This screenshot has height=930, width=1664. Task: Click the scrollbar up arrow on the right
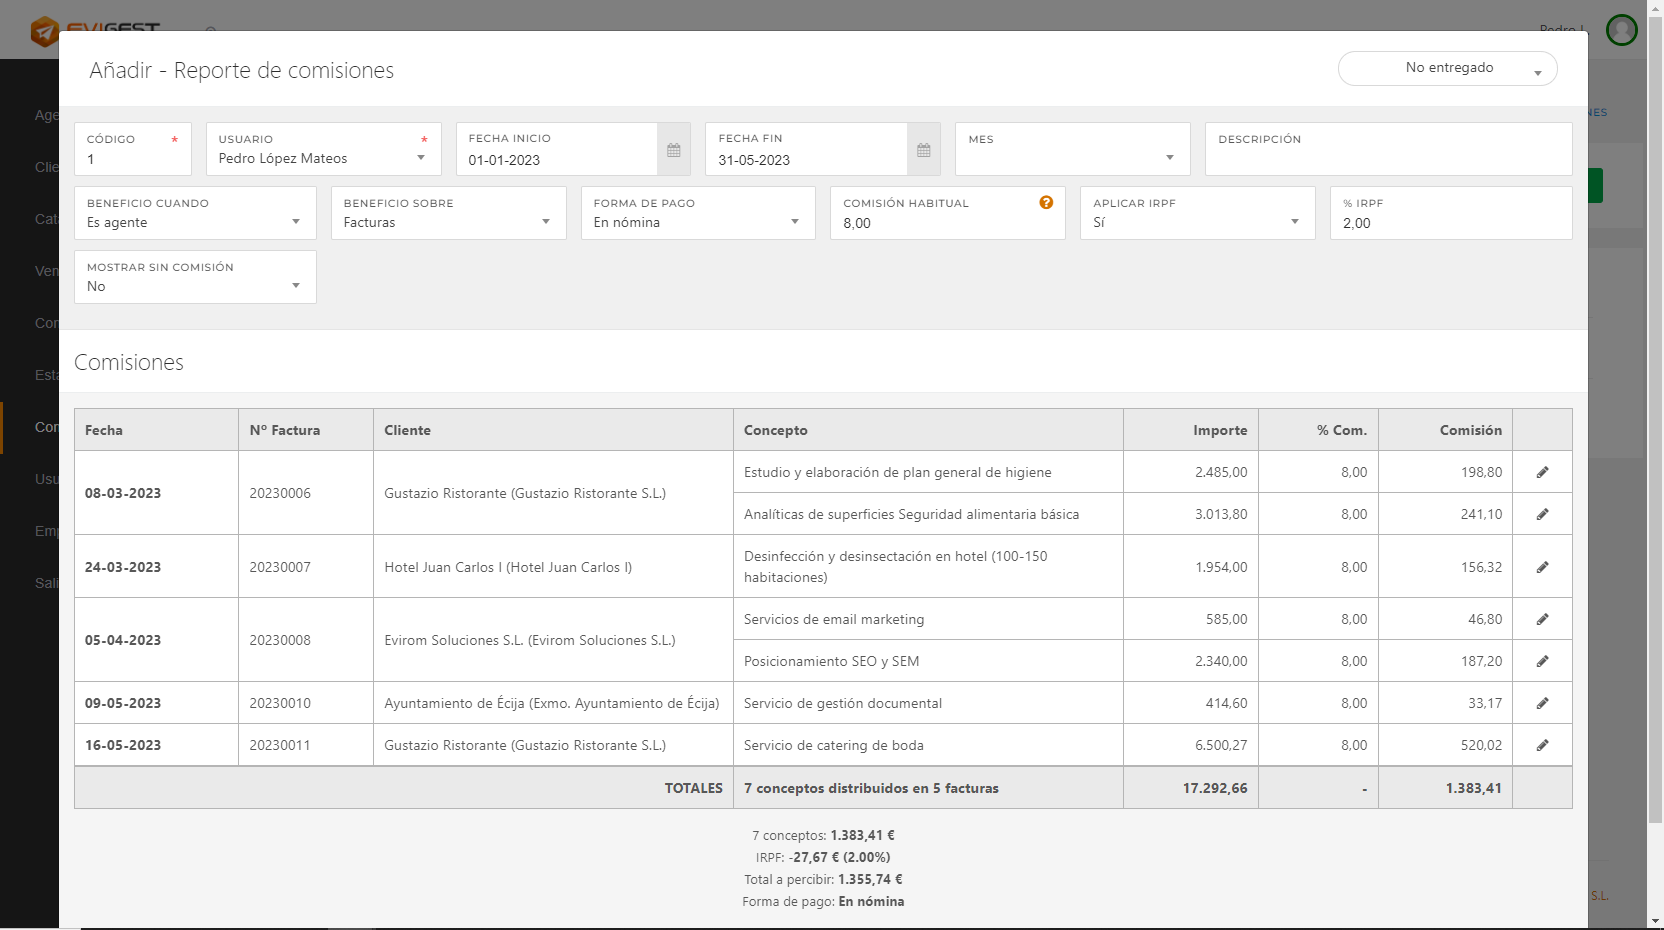[1656, 8]
